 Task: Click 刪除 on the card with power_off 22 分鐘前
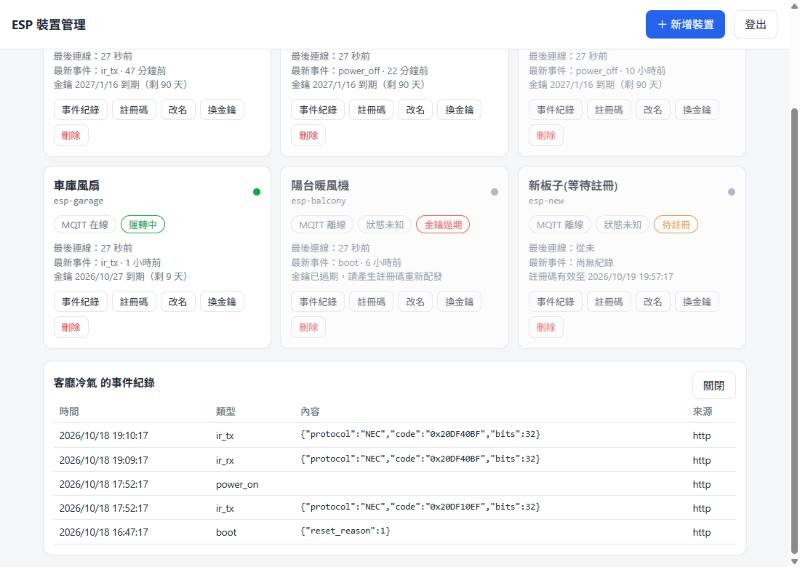click(309, 135)
